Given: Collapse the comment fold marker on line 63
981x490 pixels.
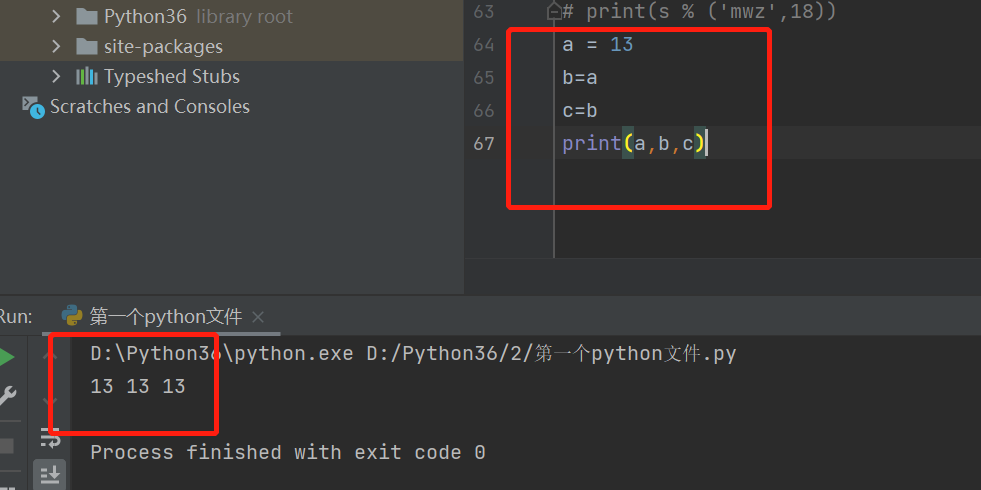Looking at the screenshot, I should tap(553, 12).
